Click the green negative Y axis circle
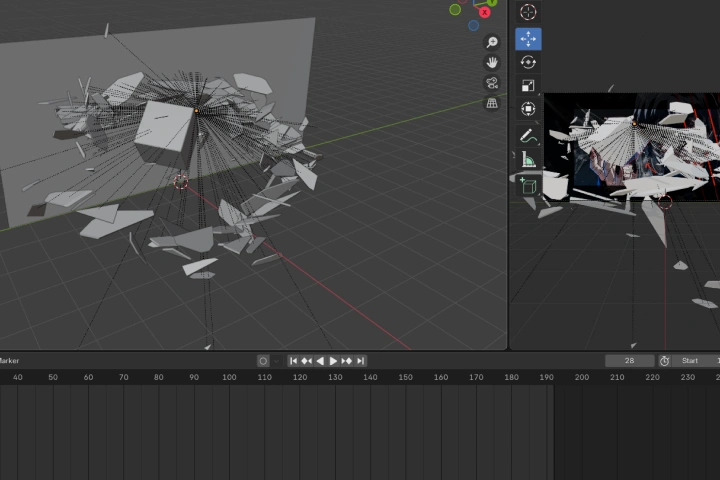Image resolution: width=720 pixels, height=480 pixels. 455,9
